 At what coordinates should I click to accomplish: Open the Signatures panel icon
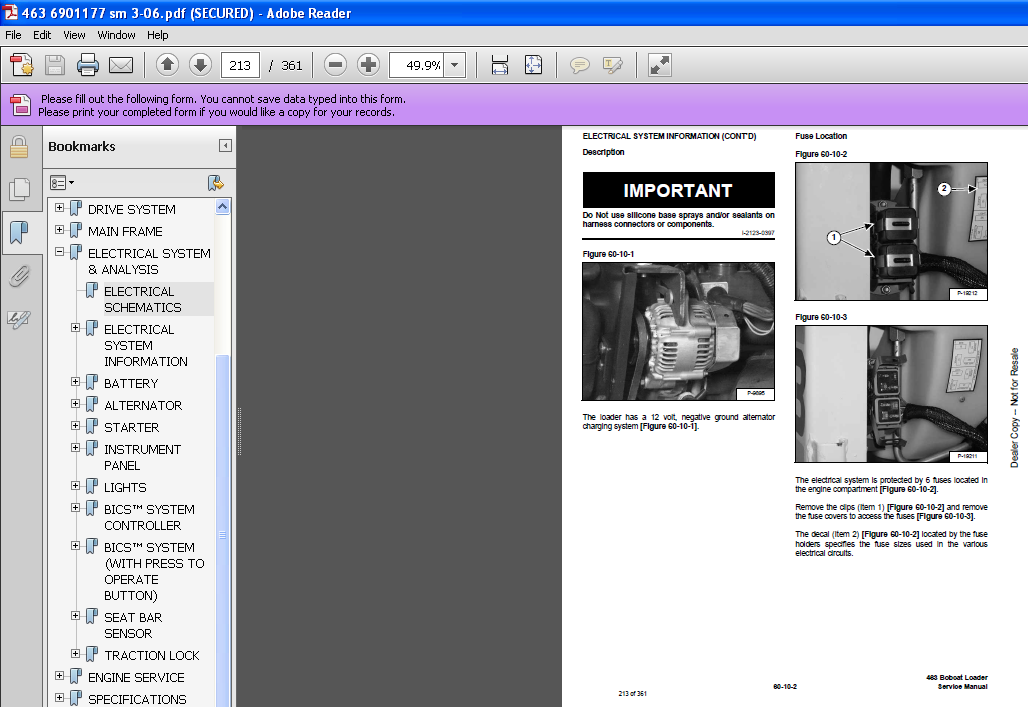point(19,319)
